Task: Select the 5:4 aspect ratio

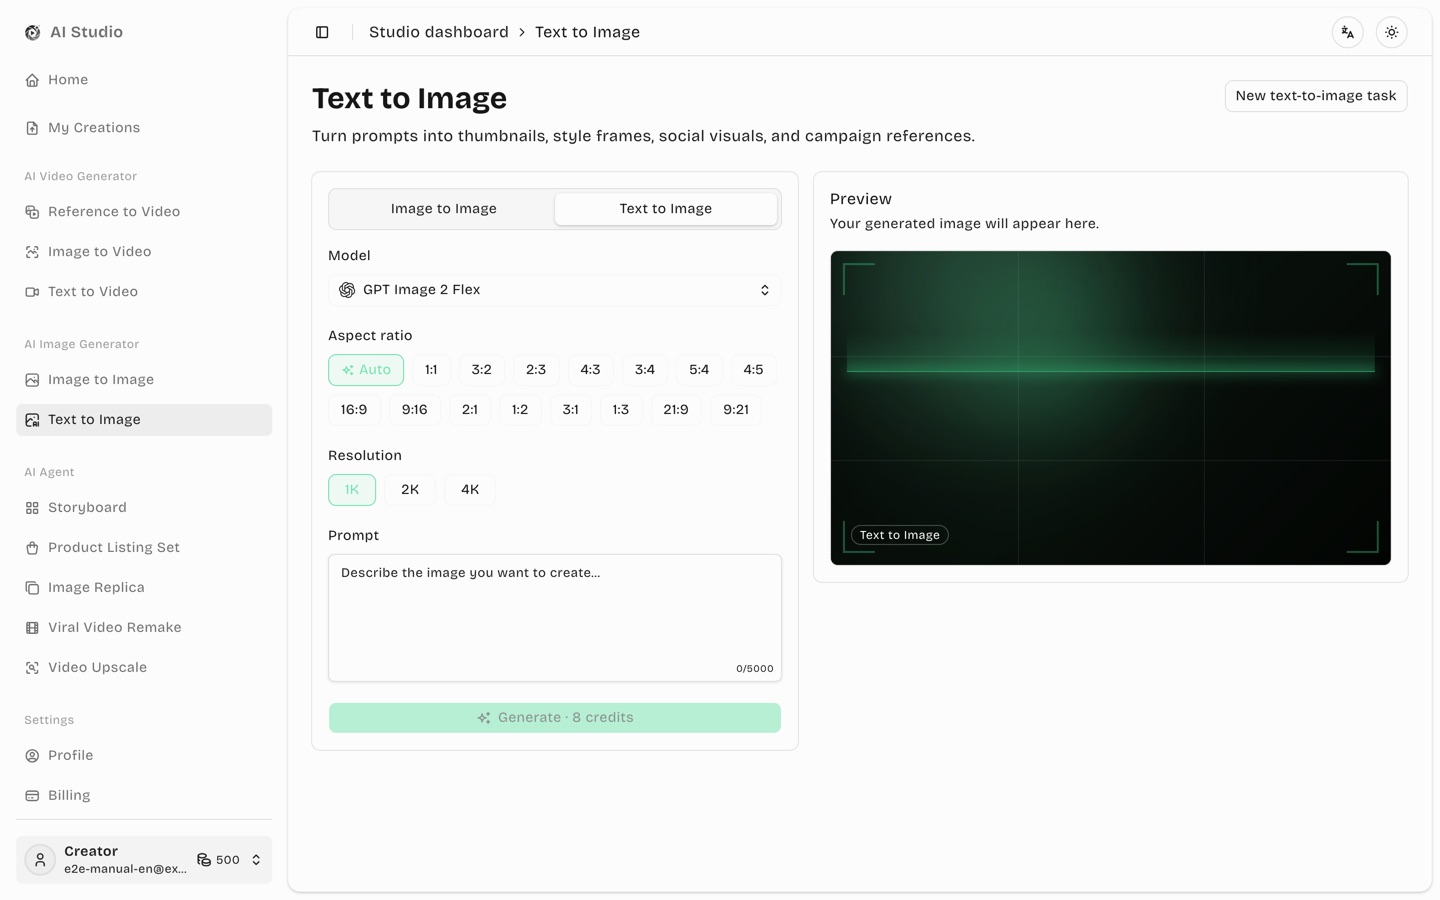Action: (x=699, y=370)
